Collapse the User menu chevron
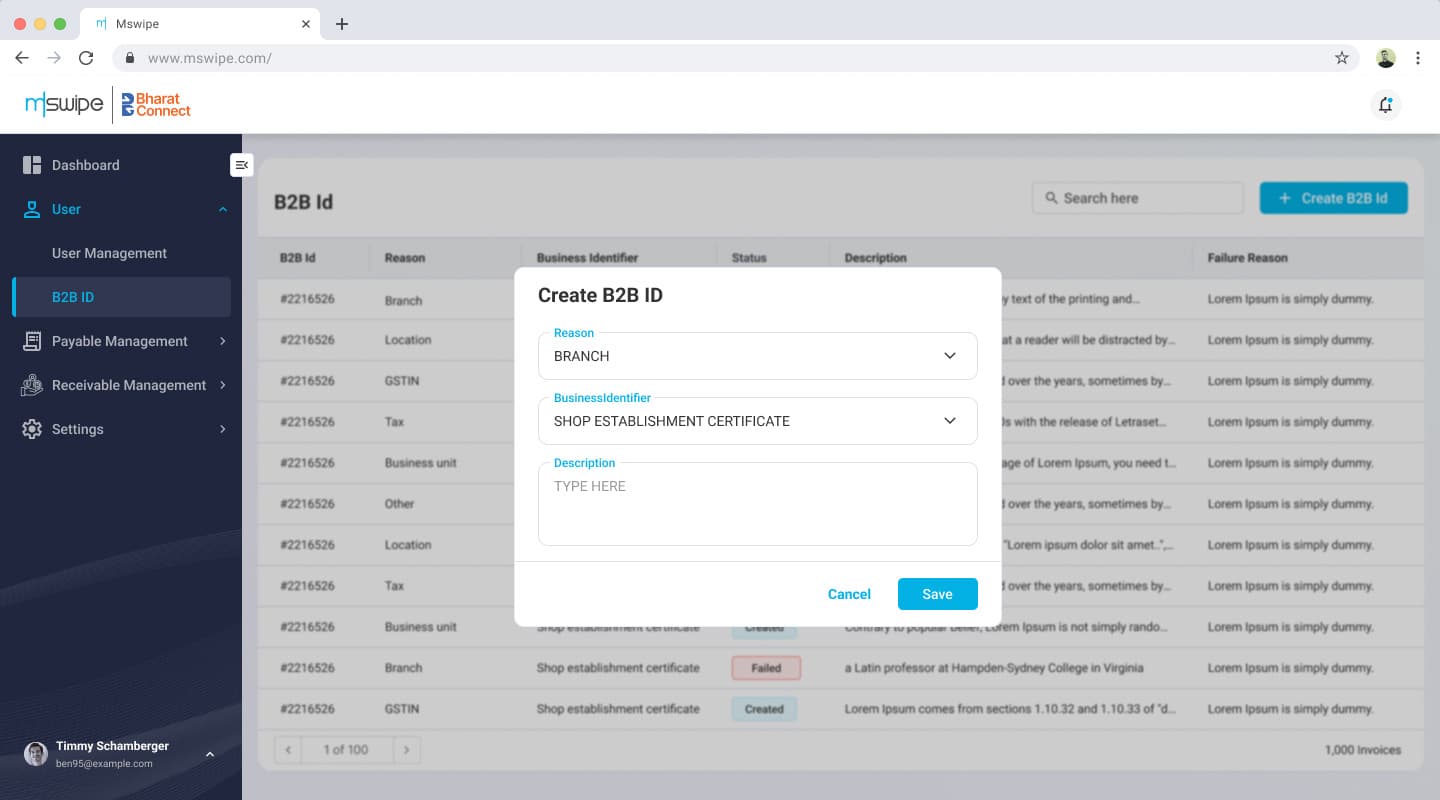Screen dimensions: 1440x800 (223, 209)
